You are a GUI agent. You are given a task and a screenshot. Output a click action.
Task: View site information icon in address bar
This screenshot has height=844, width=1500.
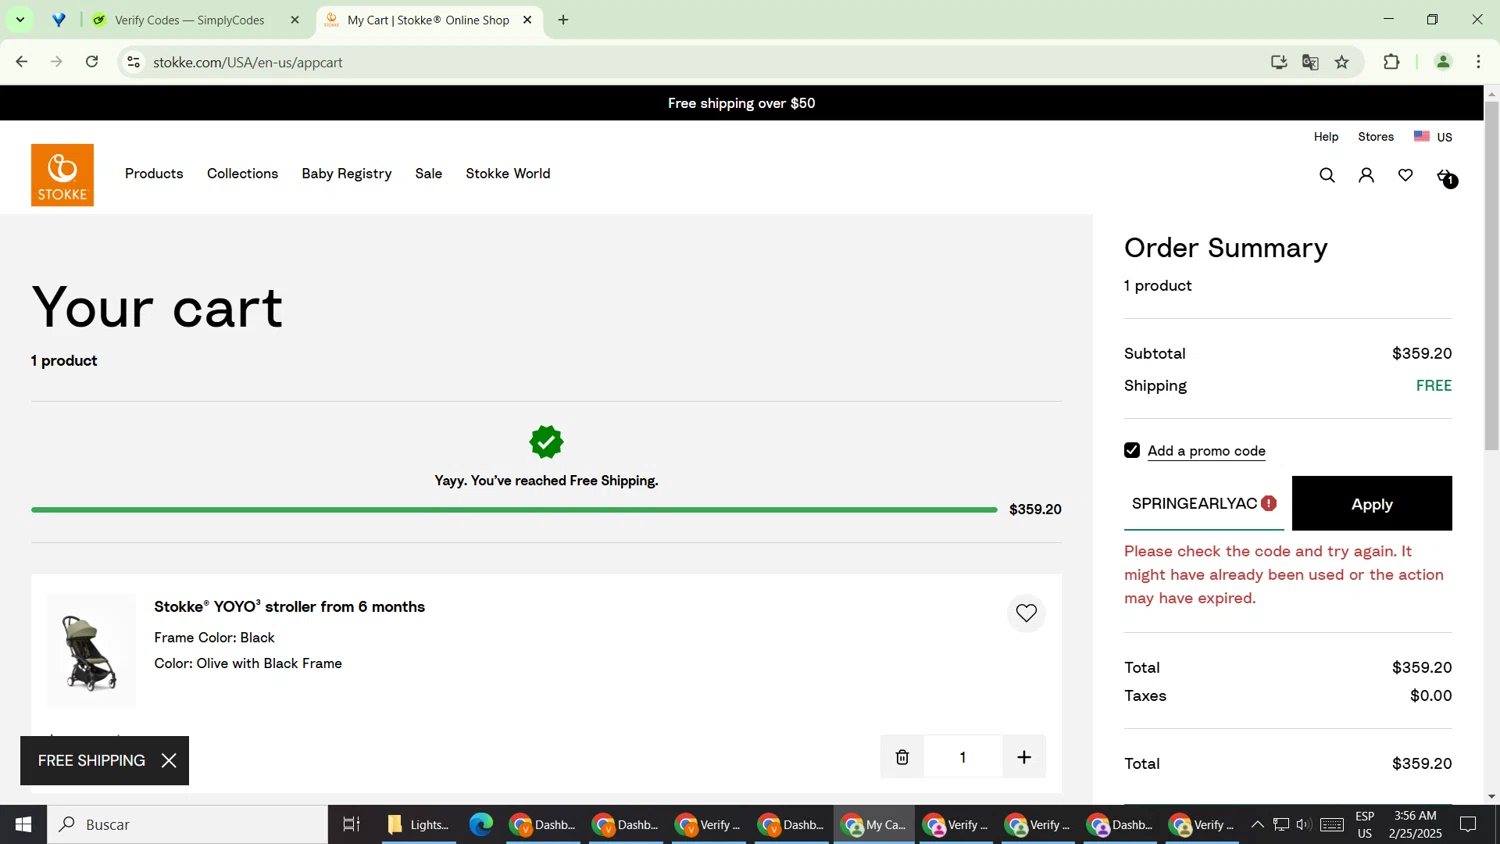(133, 62)
